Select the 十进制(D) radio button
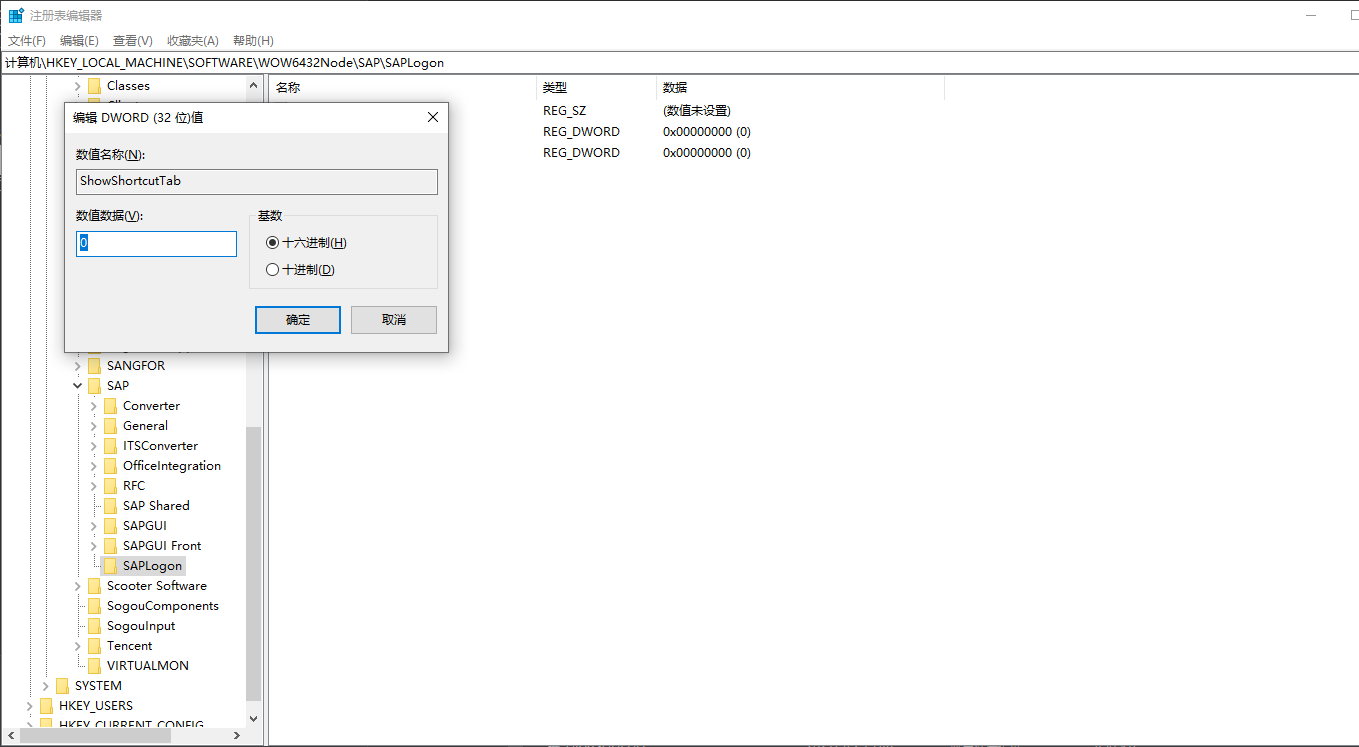1359x747 pixels. click(271, 269)
